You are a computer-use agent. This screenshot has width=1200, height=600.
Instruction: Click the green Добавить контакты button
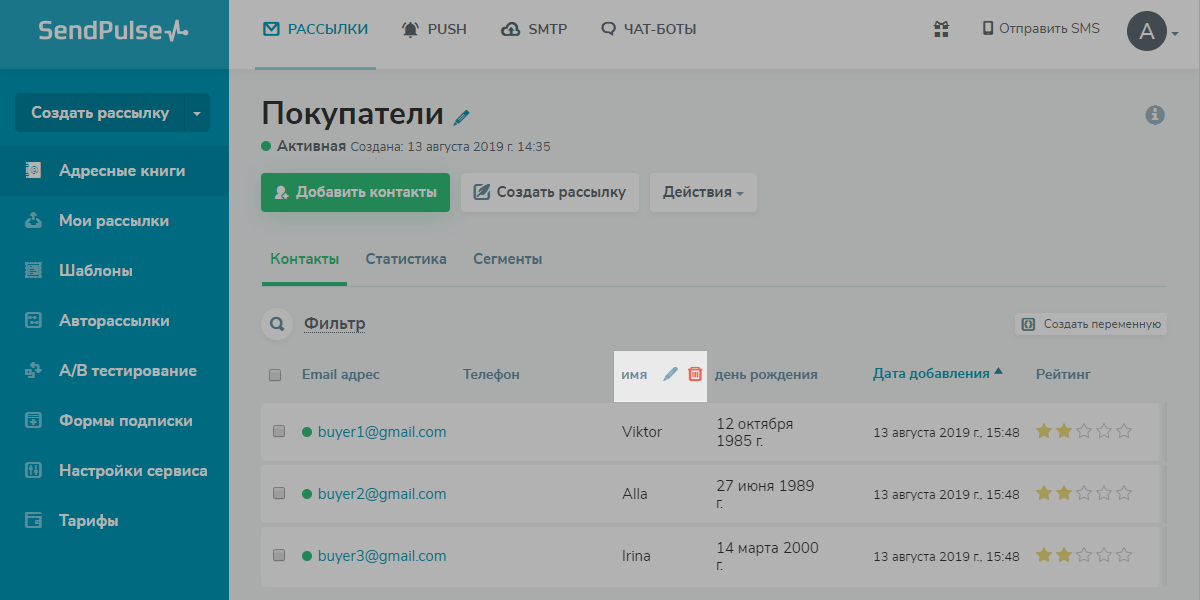[355, 193]
